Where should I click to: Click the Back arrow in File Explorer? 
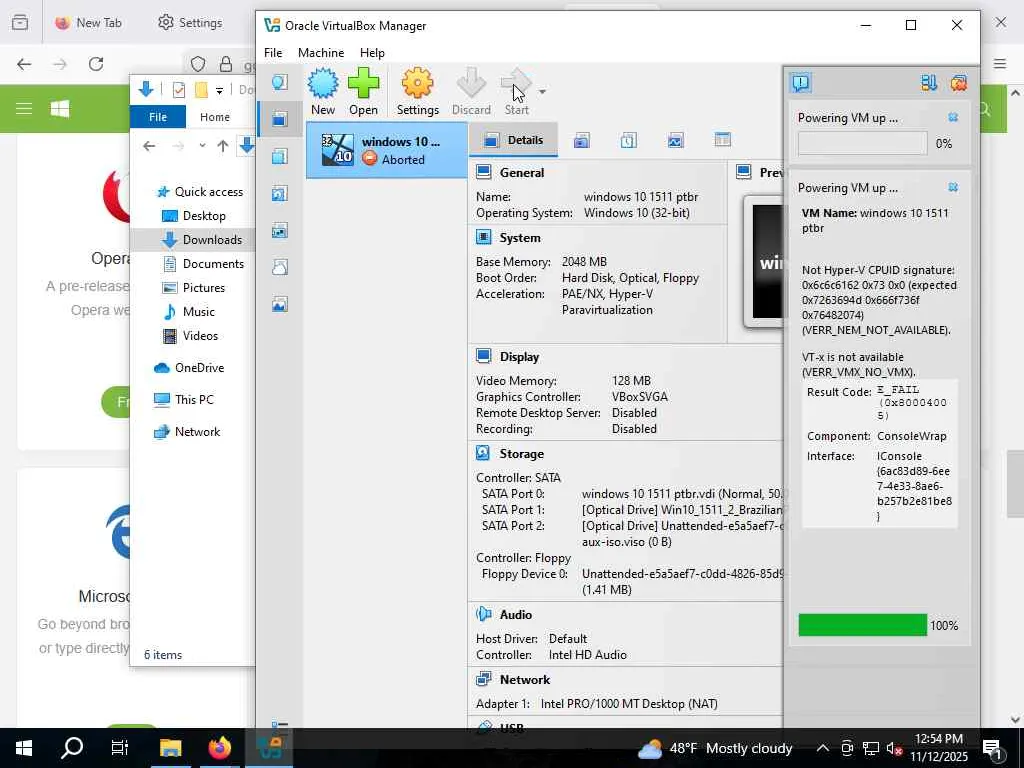[149, 146]
